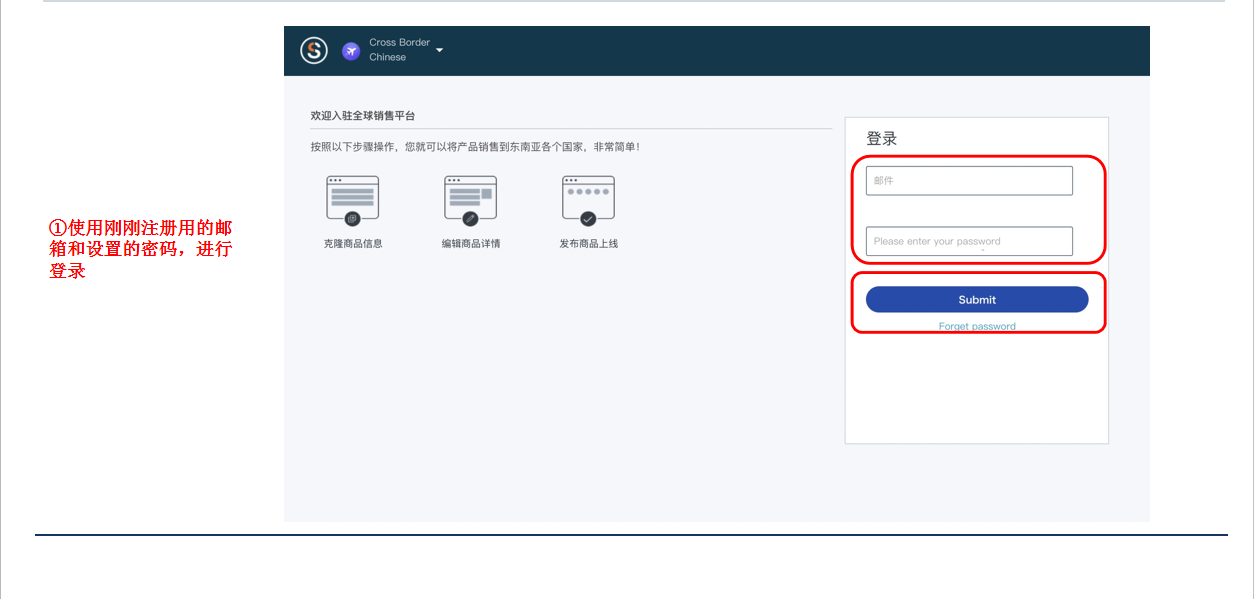Click the Cross Border label text
Image resolution: width=1254 pixels, height=599 pixels.
[x=400, y=42]
